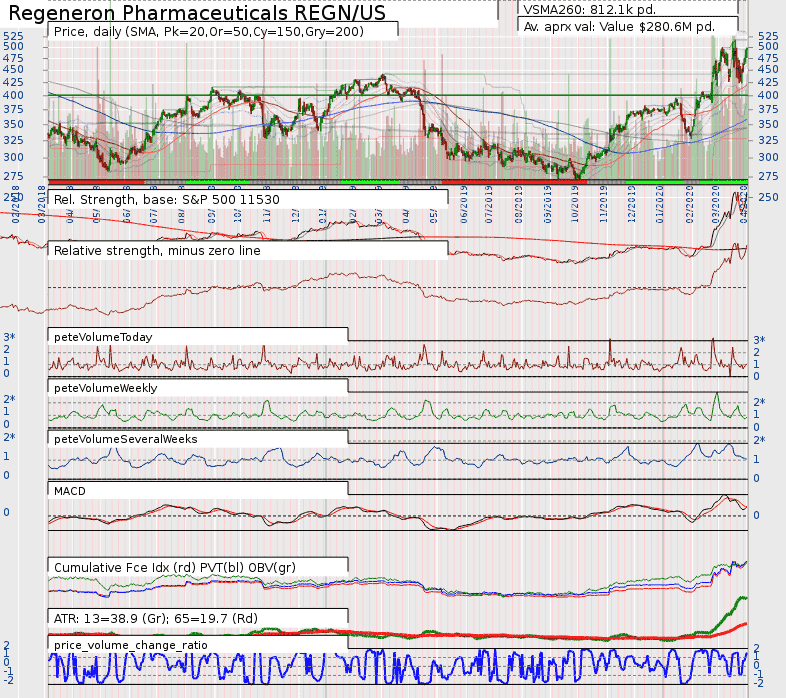Click the Cumulative Fce Idx PVT OBV label

(174, 568)
